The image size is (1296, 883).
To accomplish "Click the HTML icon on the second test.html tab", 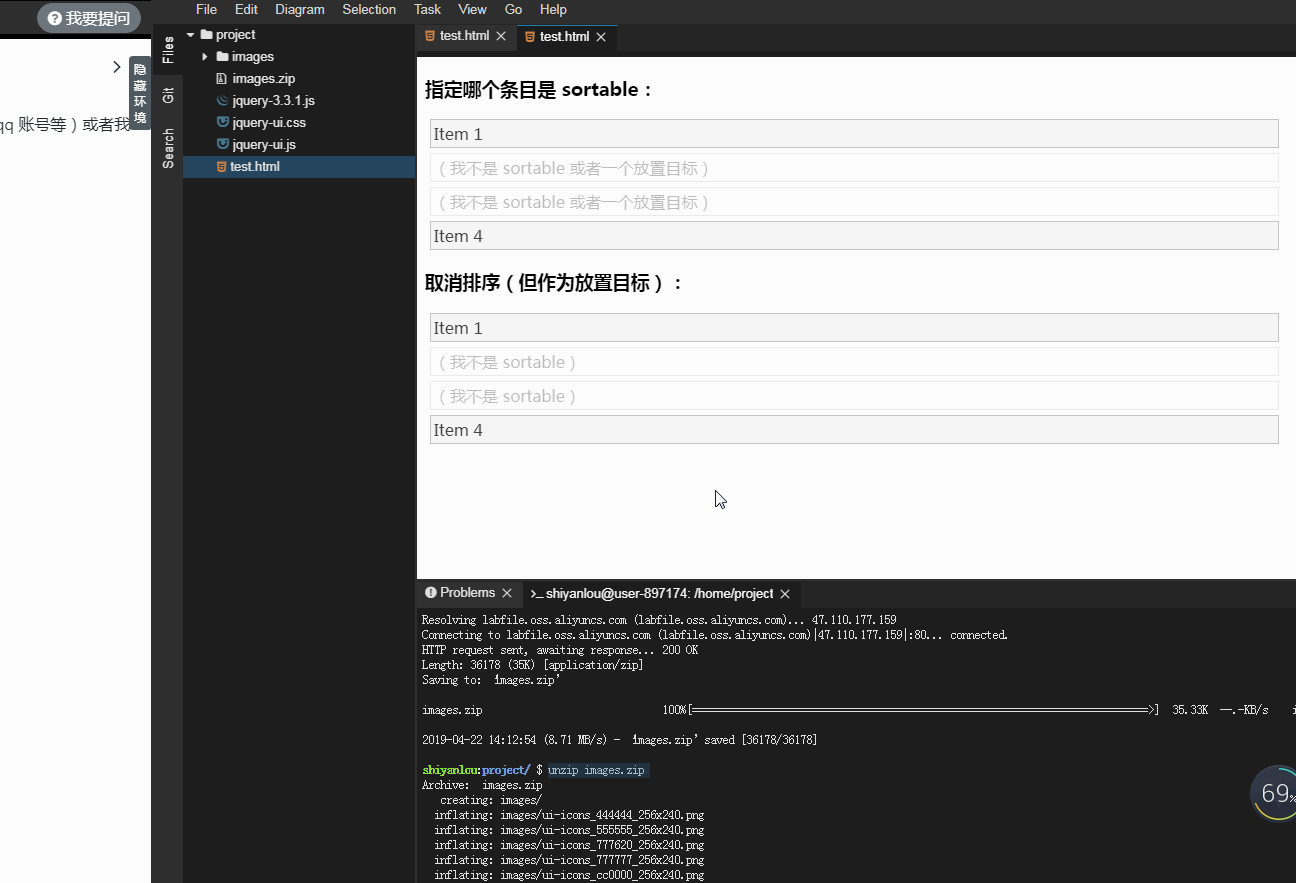I will [530, 37].
